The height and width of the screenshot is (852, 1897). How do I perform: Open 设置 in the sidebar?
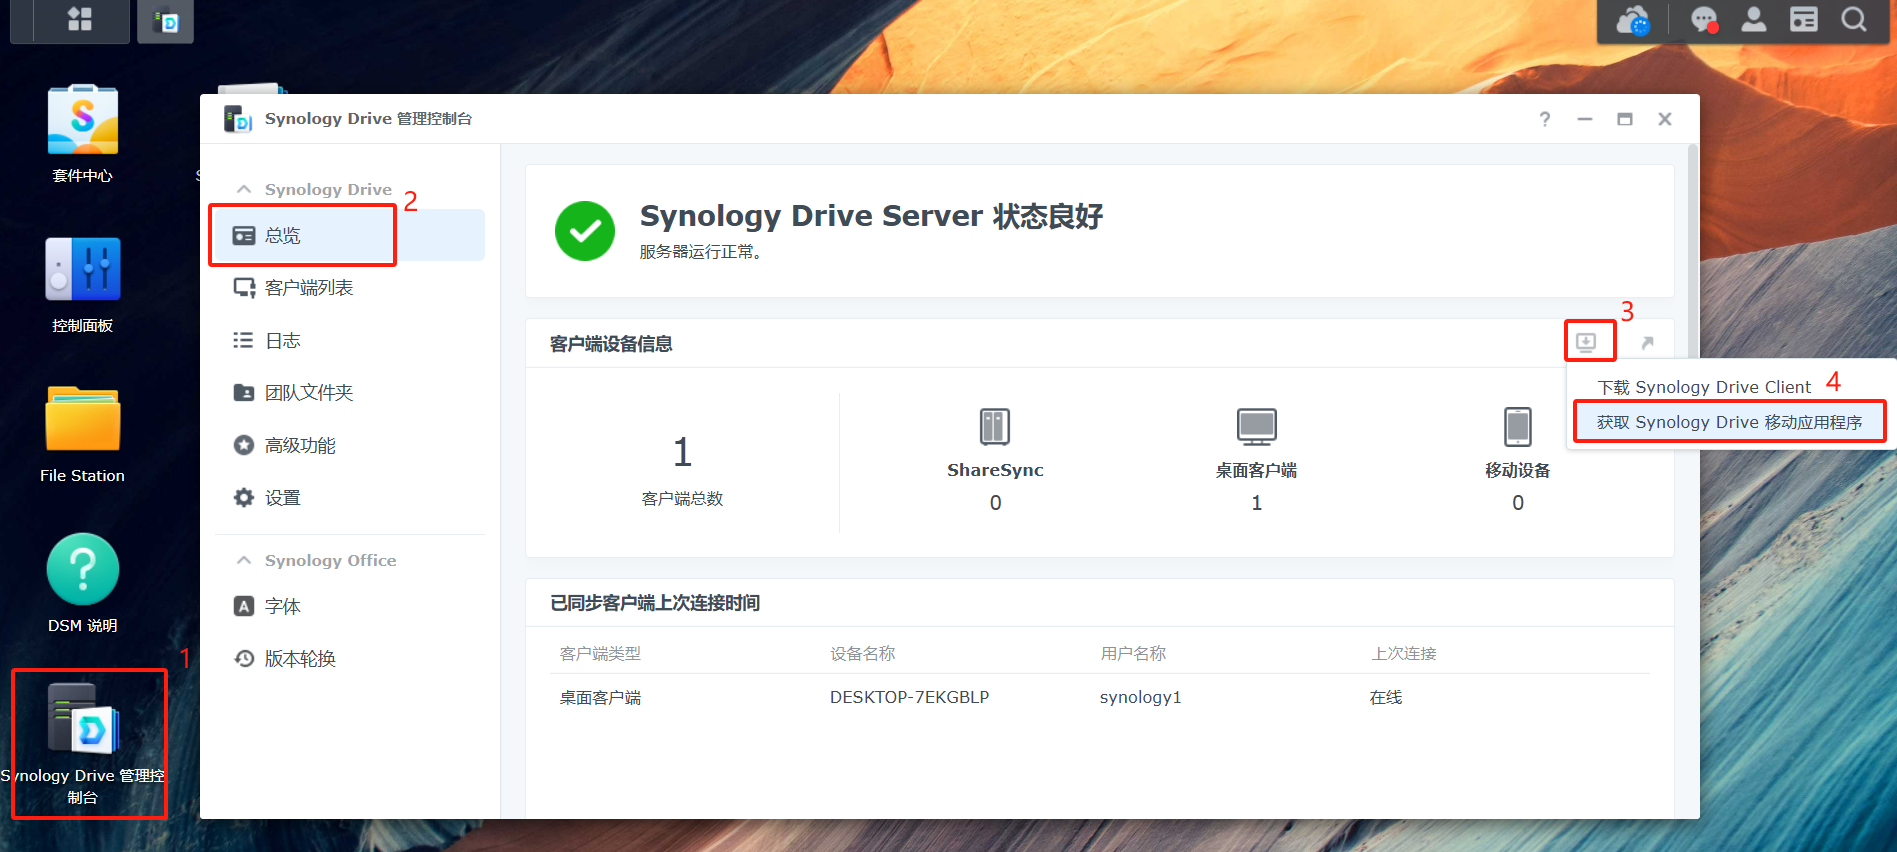point(350,498)
